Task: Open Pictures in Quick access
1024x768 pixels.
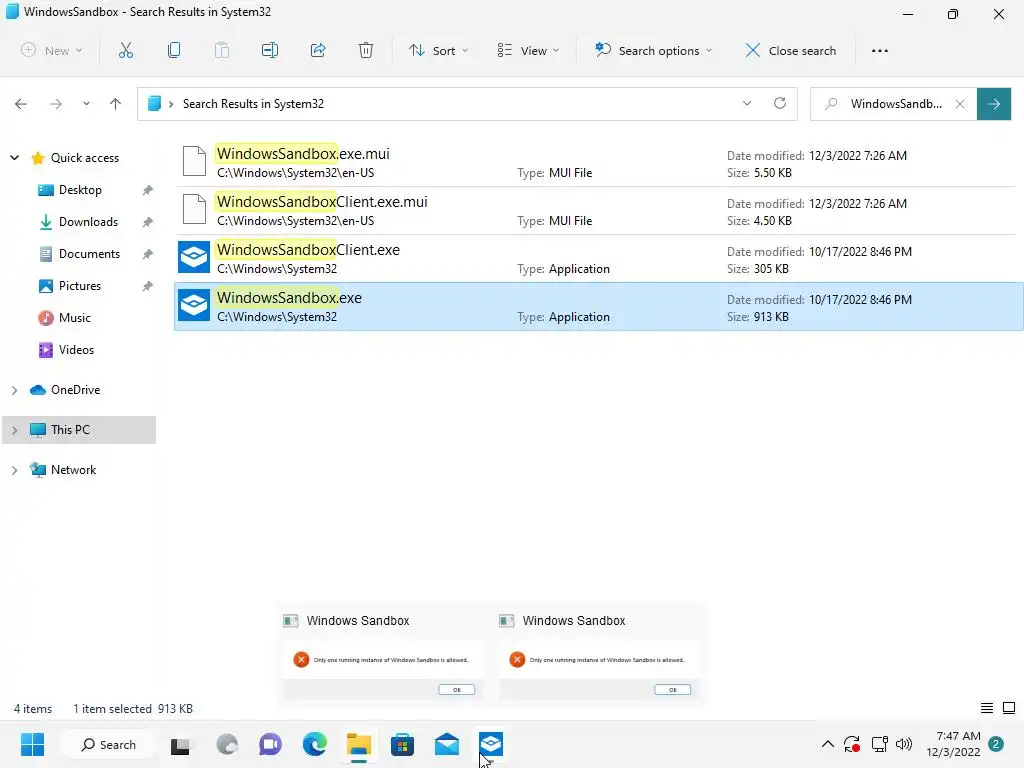Action: (x=80, y=285)
